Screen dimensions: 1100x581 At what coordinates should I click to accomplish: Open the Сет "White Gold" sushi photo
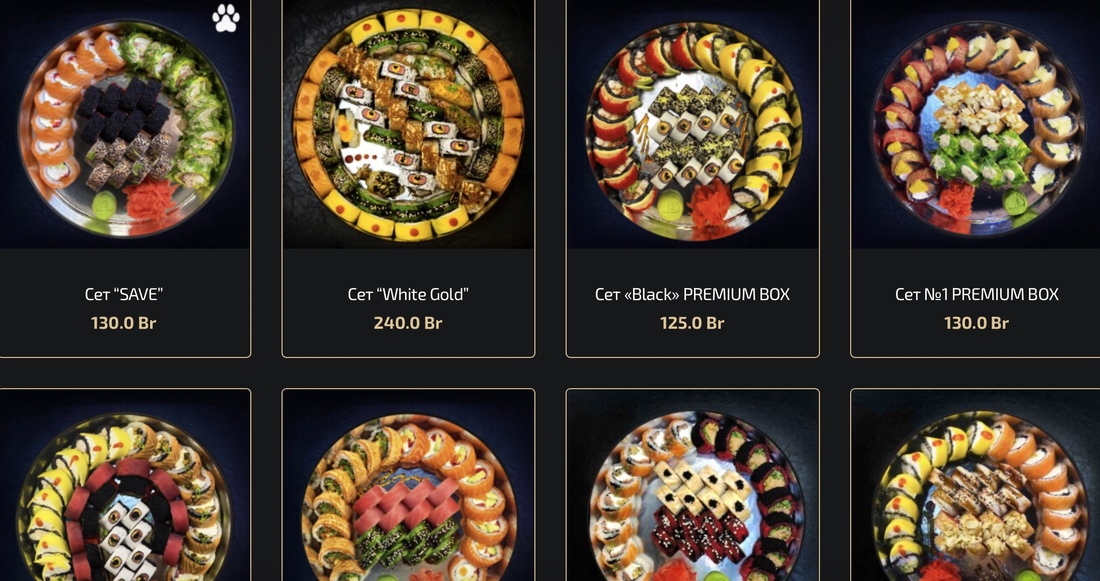click(408, 124)
